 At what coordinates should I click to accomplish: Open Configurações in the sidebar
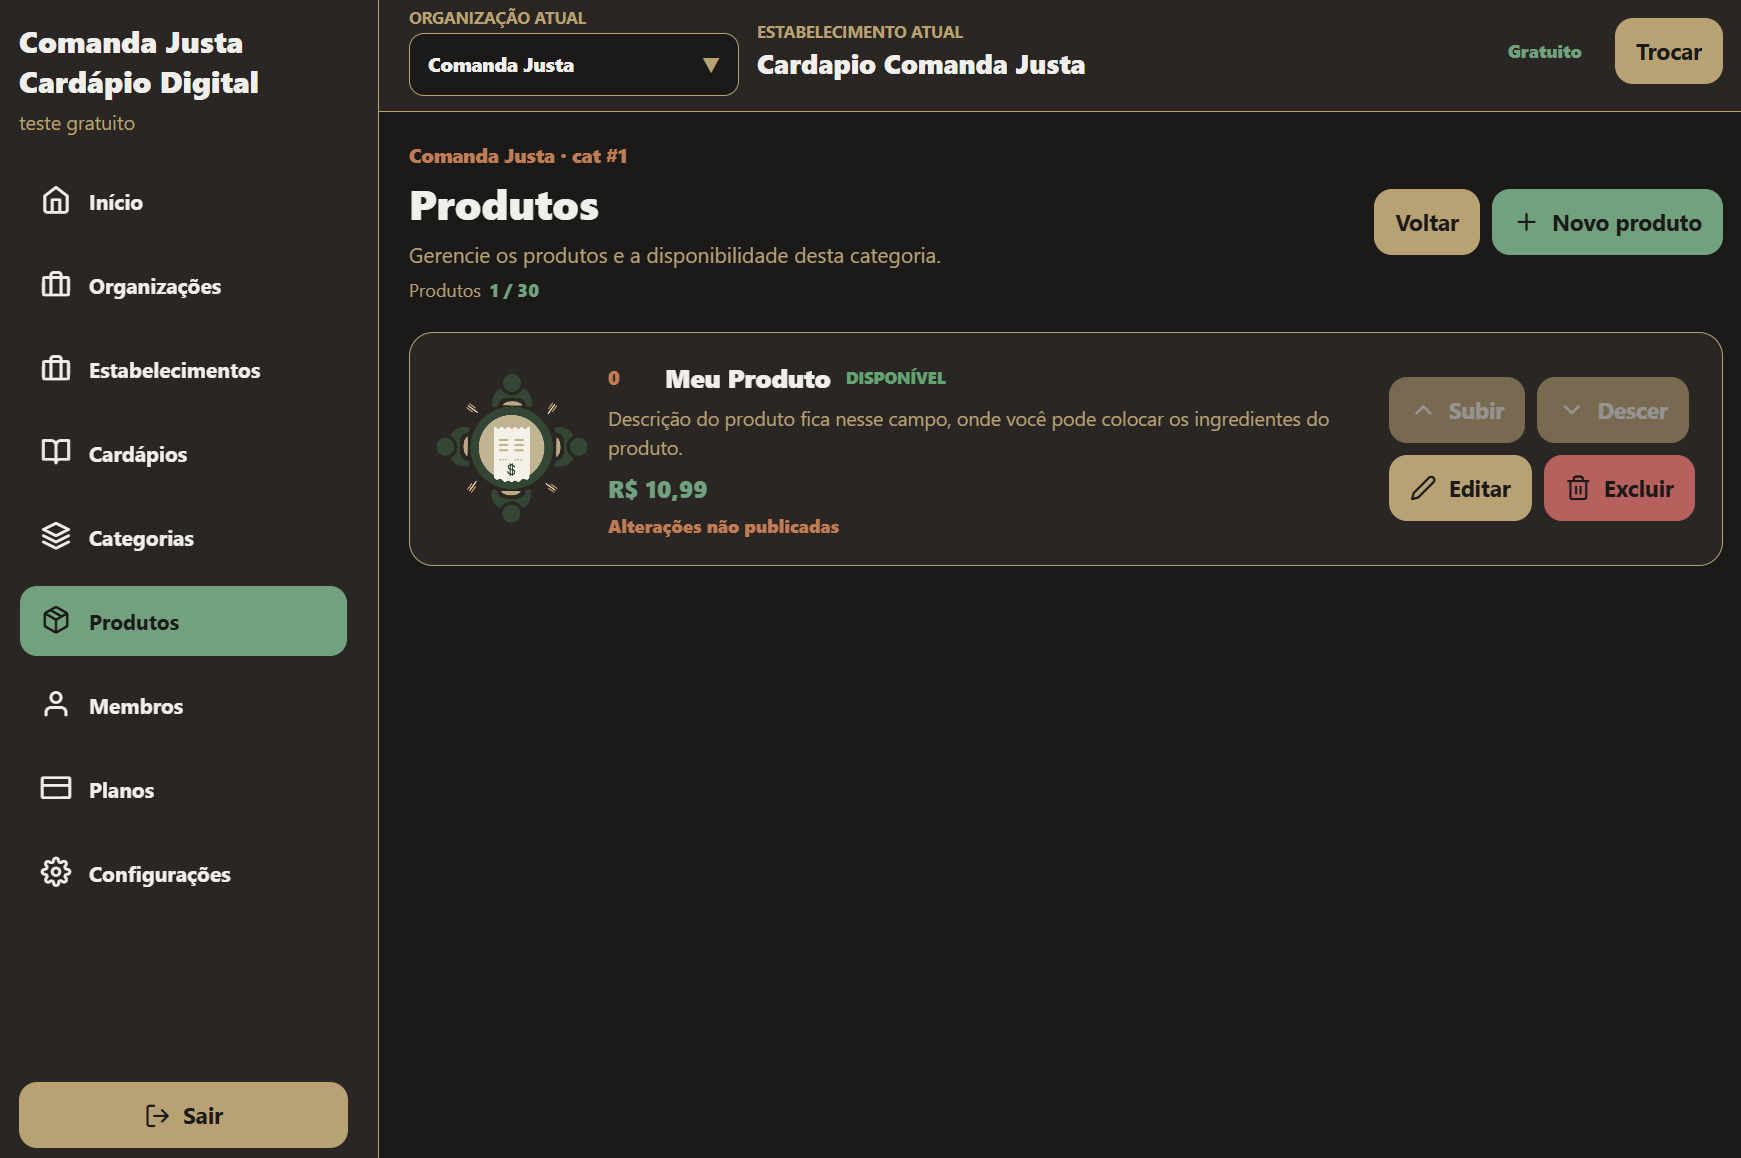183,874
